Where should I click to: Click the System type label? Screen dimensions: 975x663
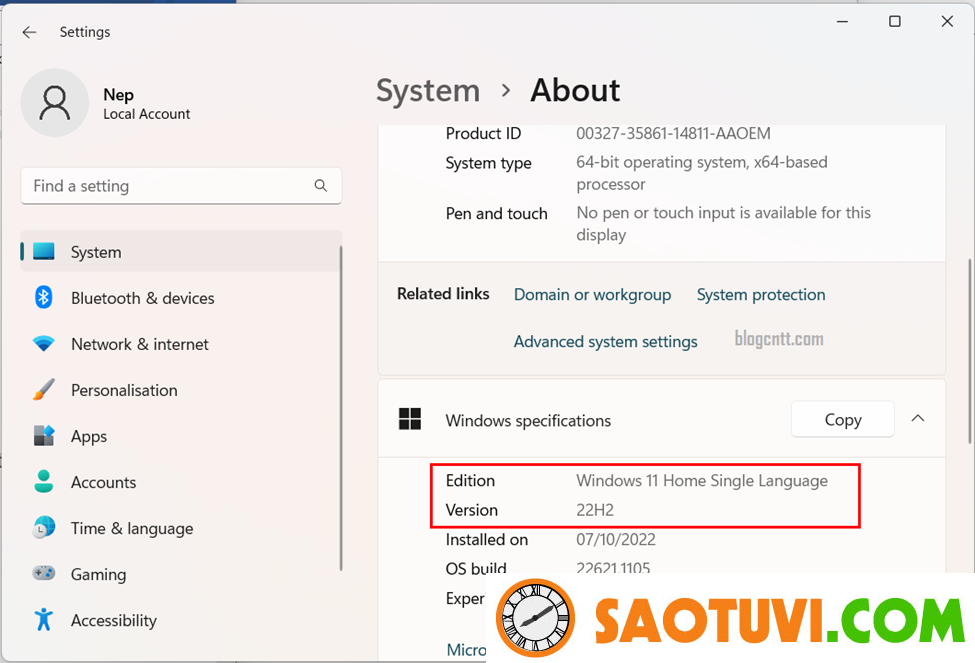(x=488, y=163)
